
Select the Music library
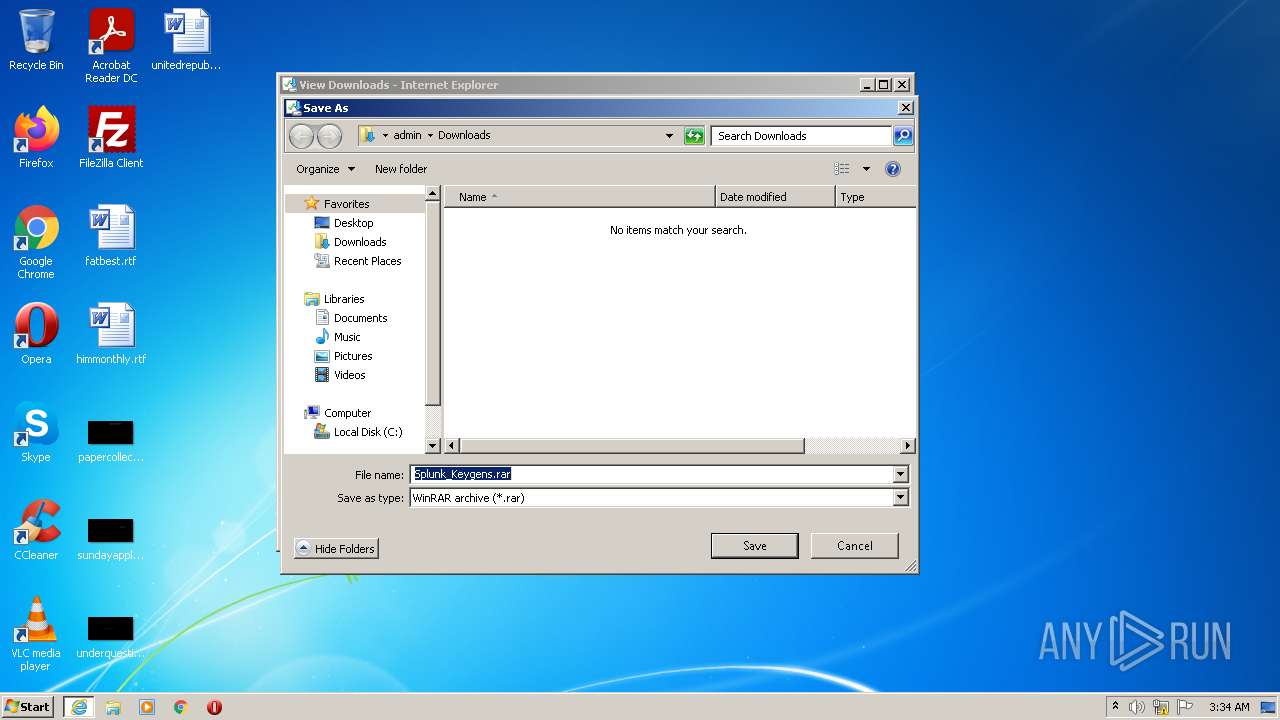(347, 337)
